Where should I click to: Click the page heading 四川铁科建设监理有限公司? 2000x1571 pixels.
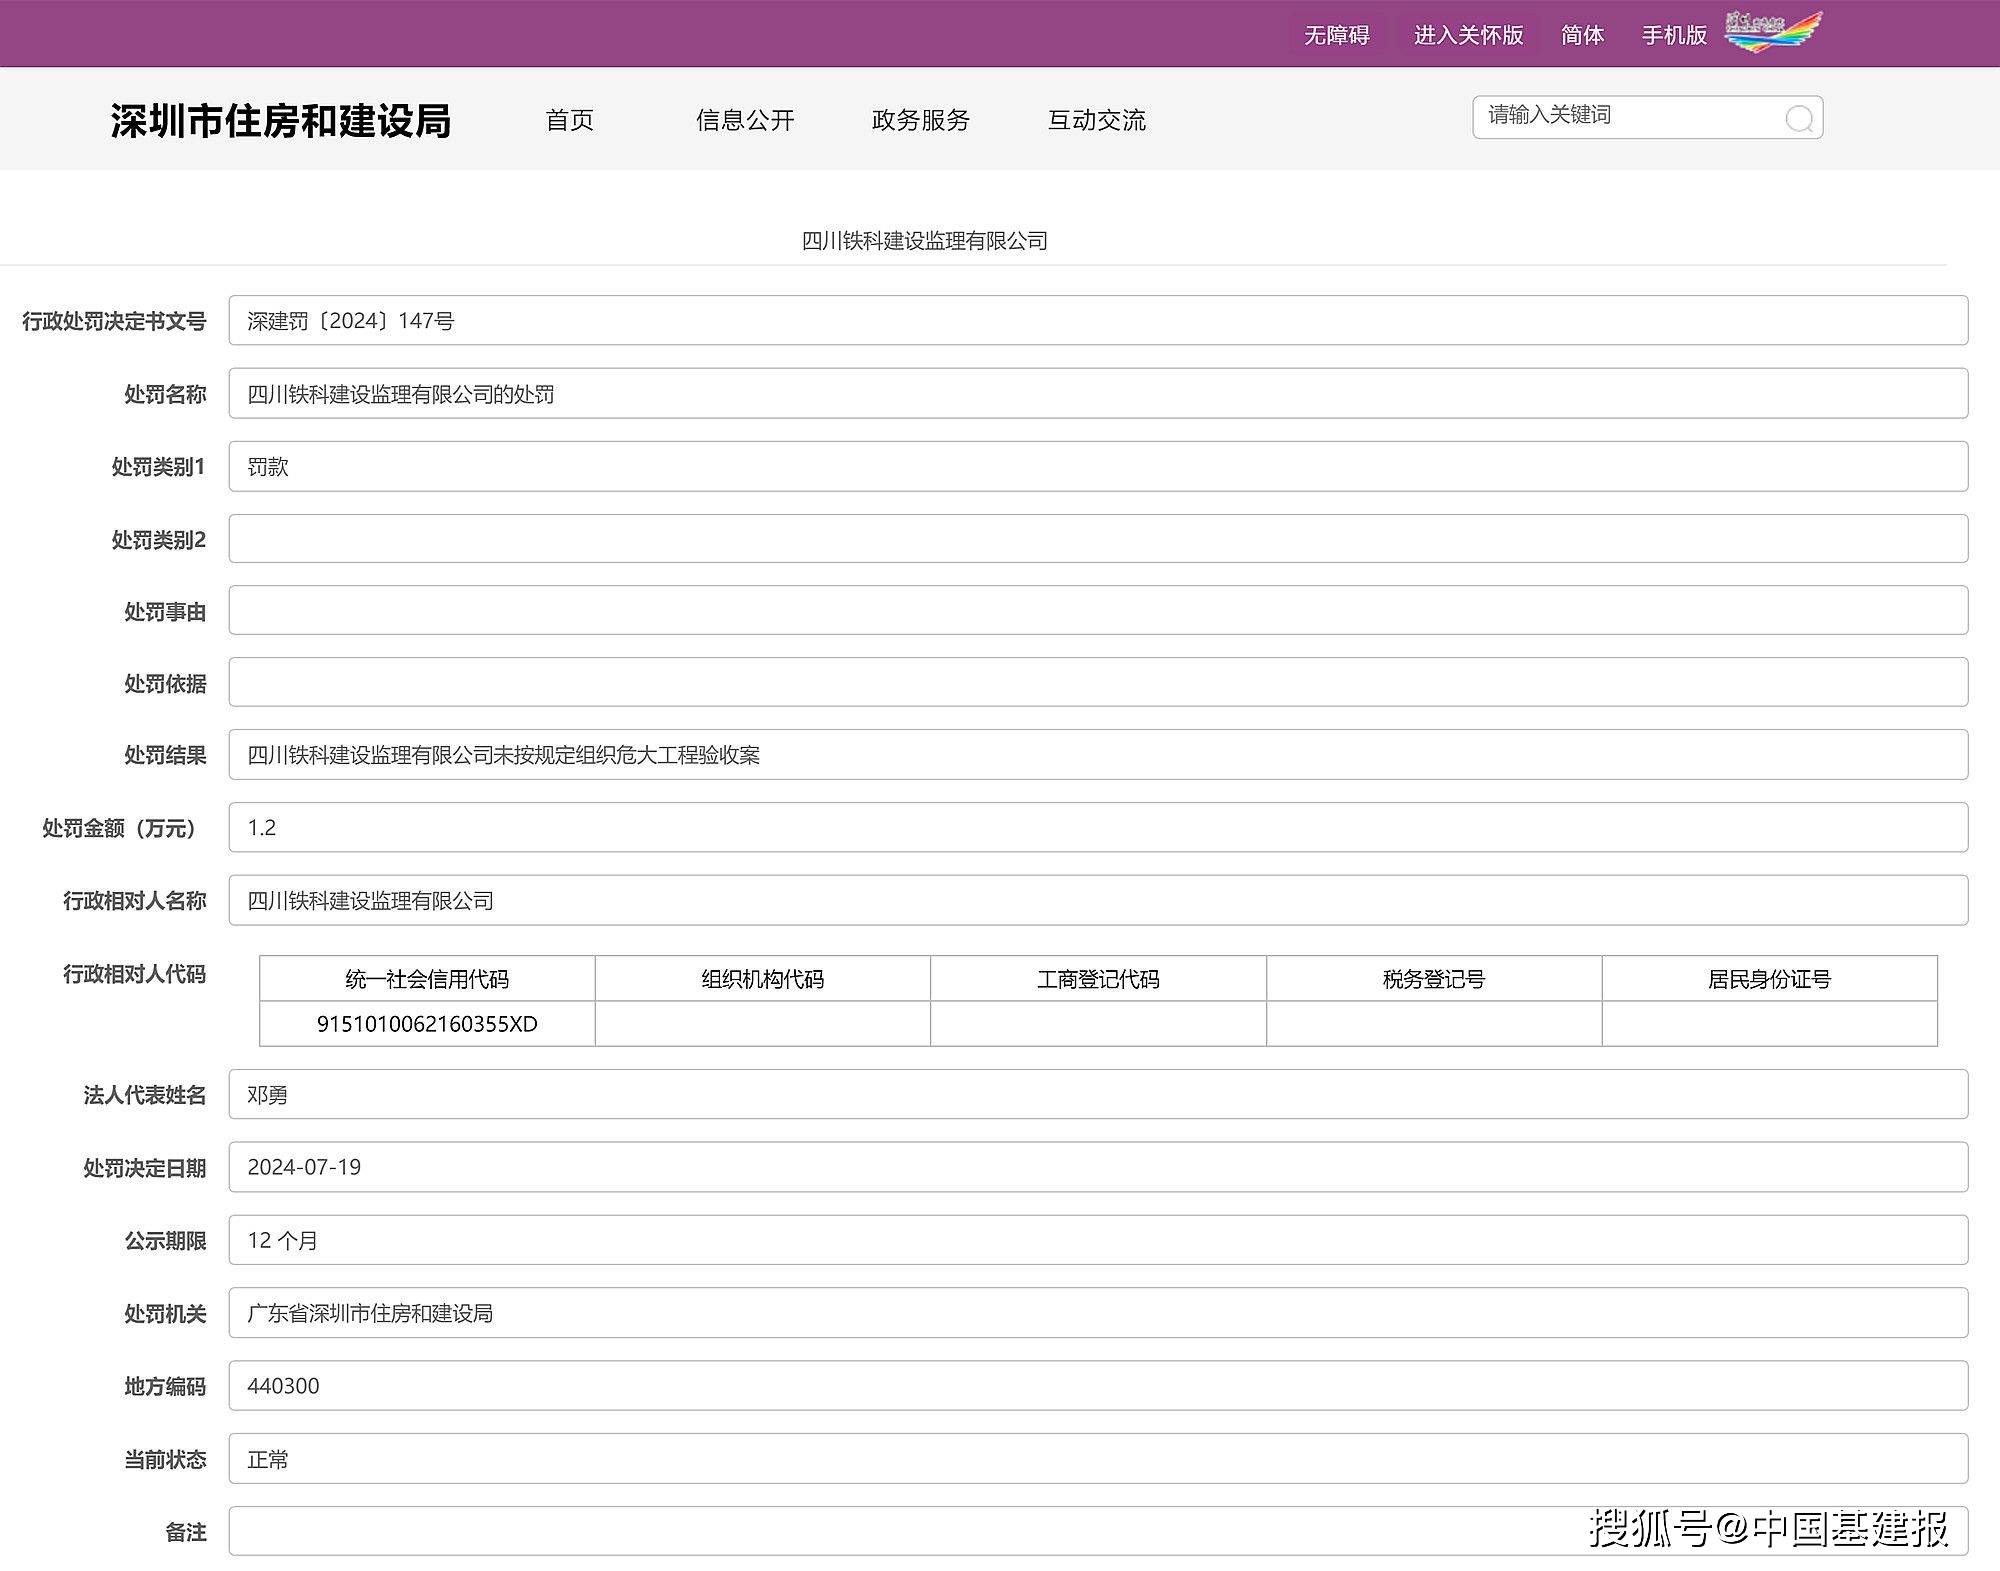pyautogui.click(x=925, y=241)
